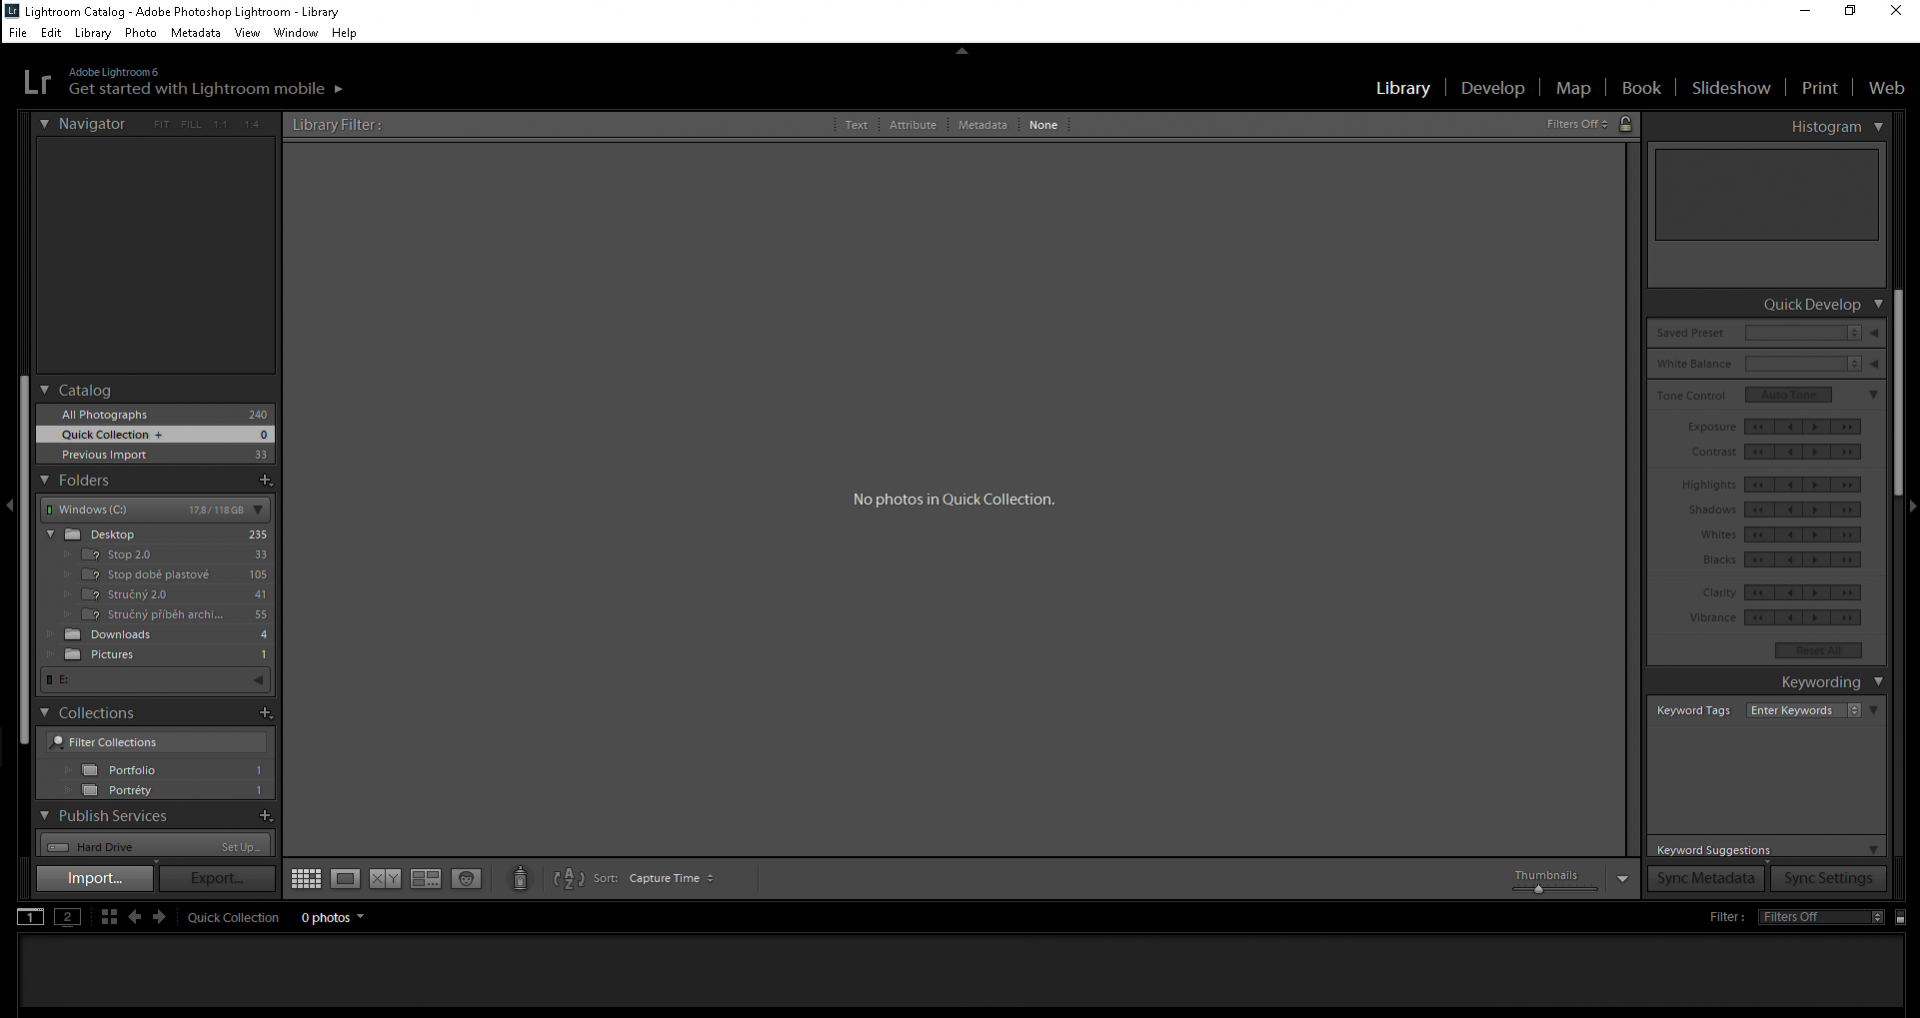The height and width of the screenshot is (1018, 1920).
Task: Select the Attribute library filter
Action: [913, 125]
